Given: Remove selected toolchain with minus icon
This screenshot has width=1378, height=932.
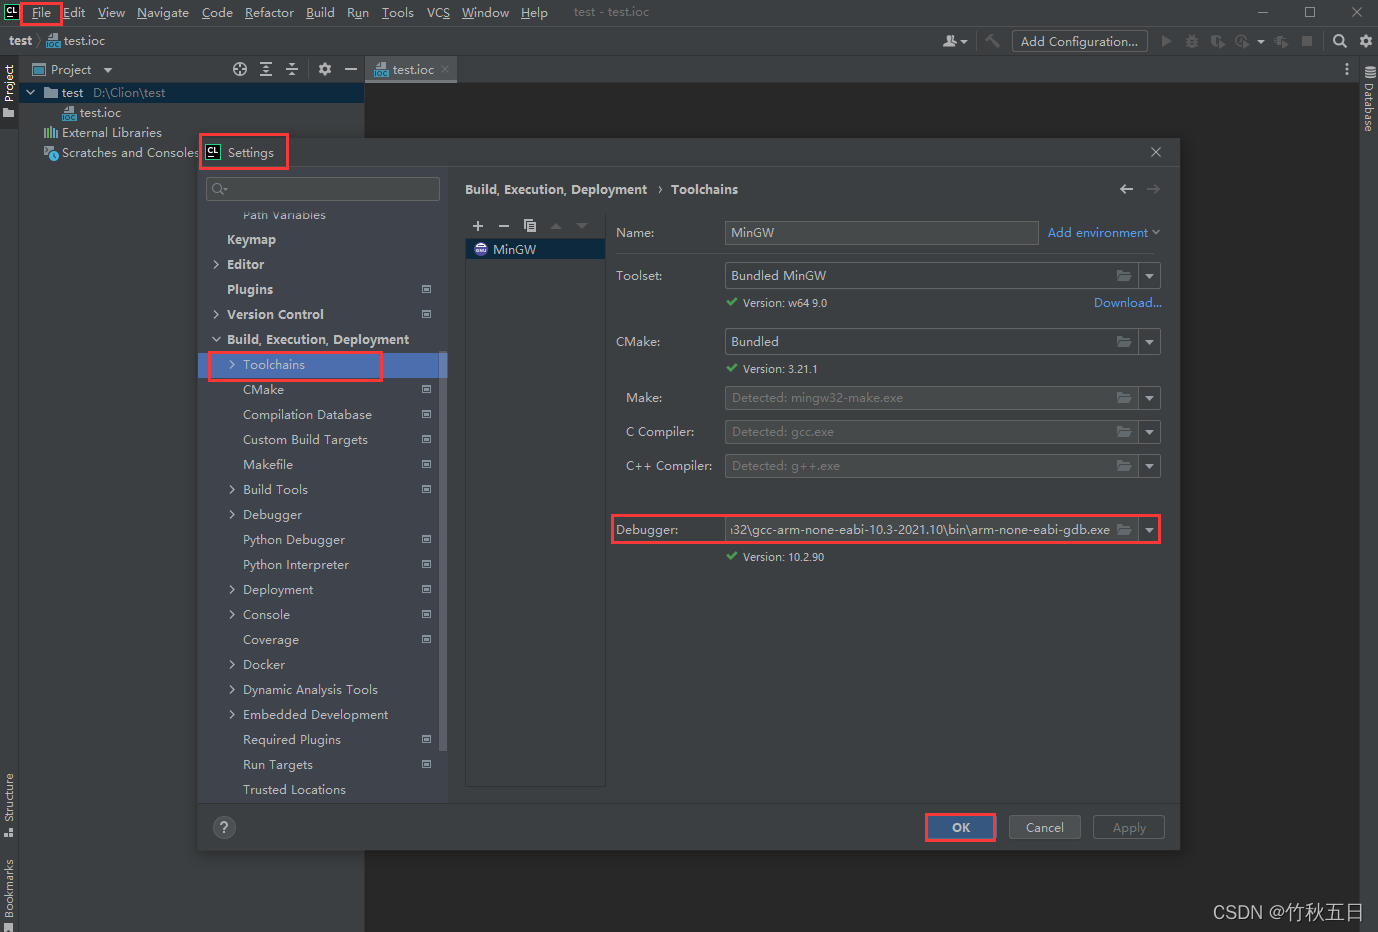Looking at the screenshot, I should point(504,226).
